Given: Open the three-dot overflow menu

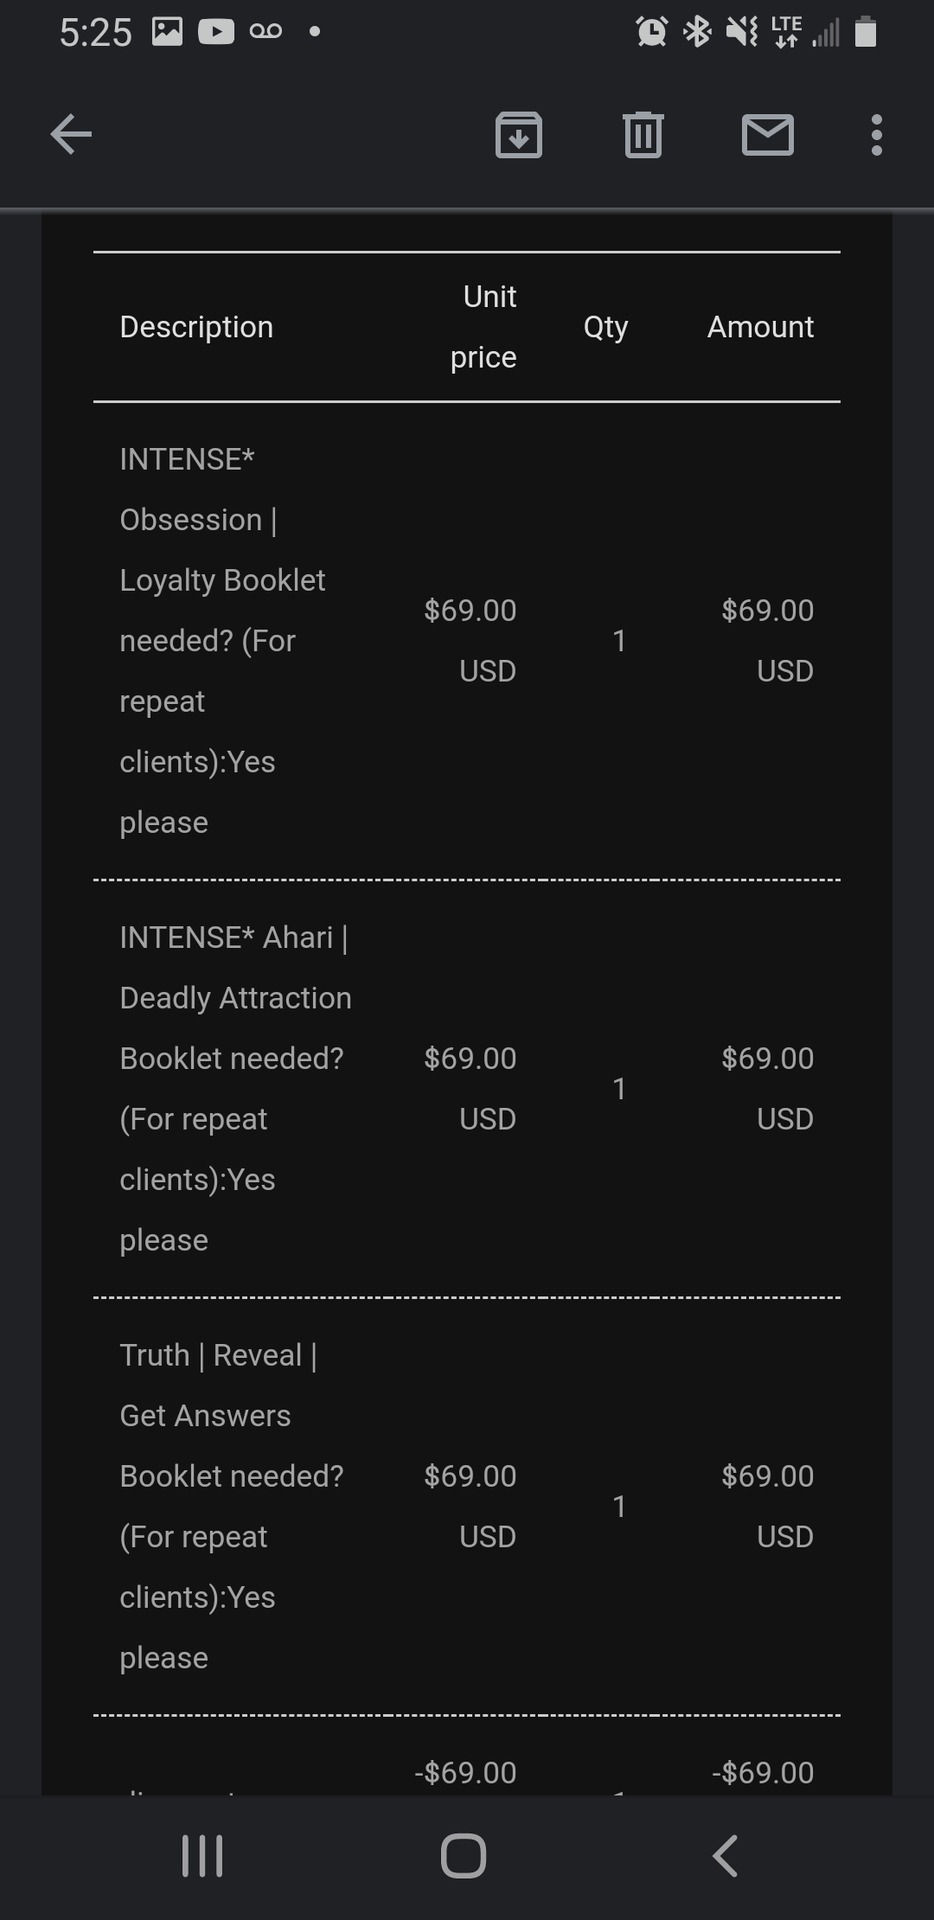Looking at the screenshot, I should pyautogui.click(x=876, y=135).
